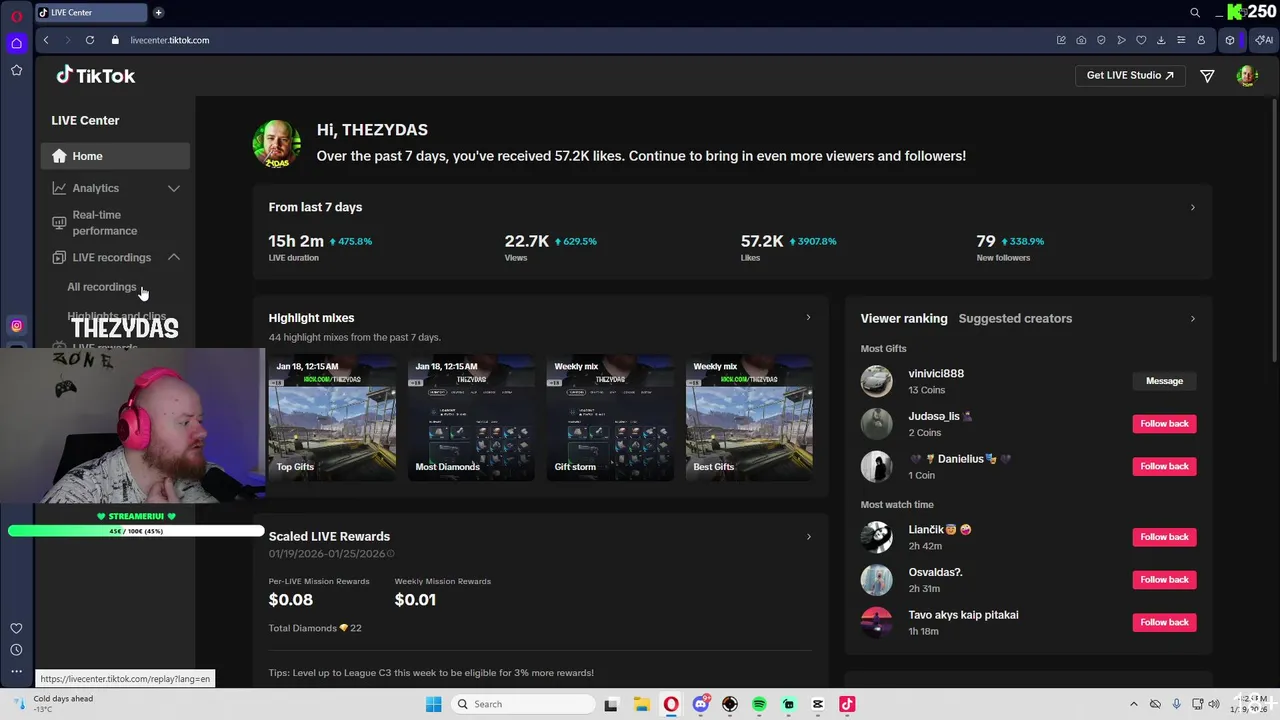This screenshot has height=720, width=1280.
Task: Open the browser downloads icon
Action: 1161,40
